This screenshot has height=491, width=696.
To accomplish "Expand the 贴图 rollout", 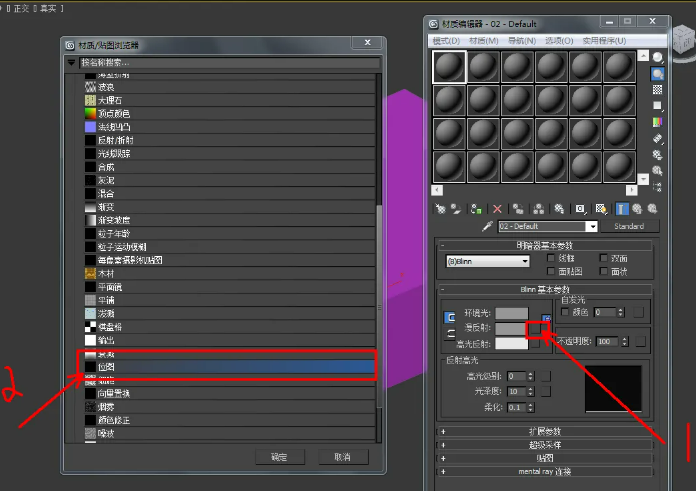I will (545, 458).
